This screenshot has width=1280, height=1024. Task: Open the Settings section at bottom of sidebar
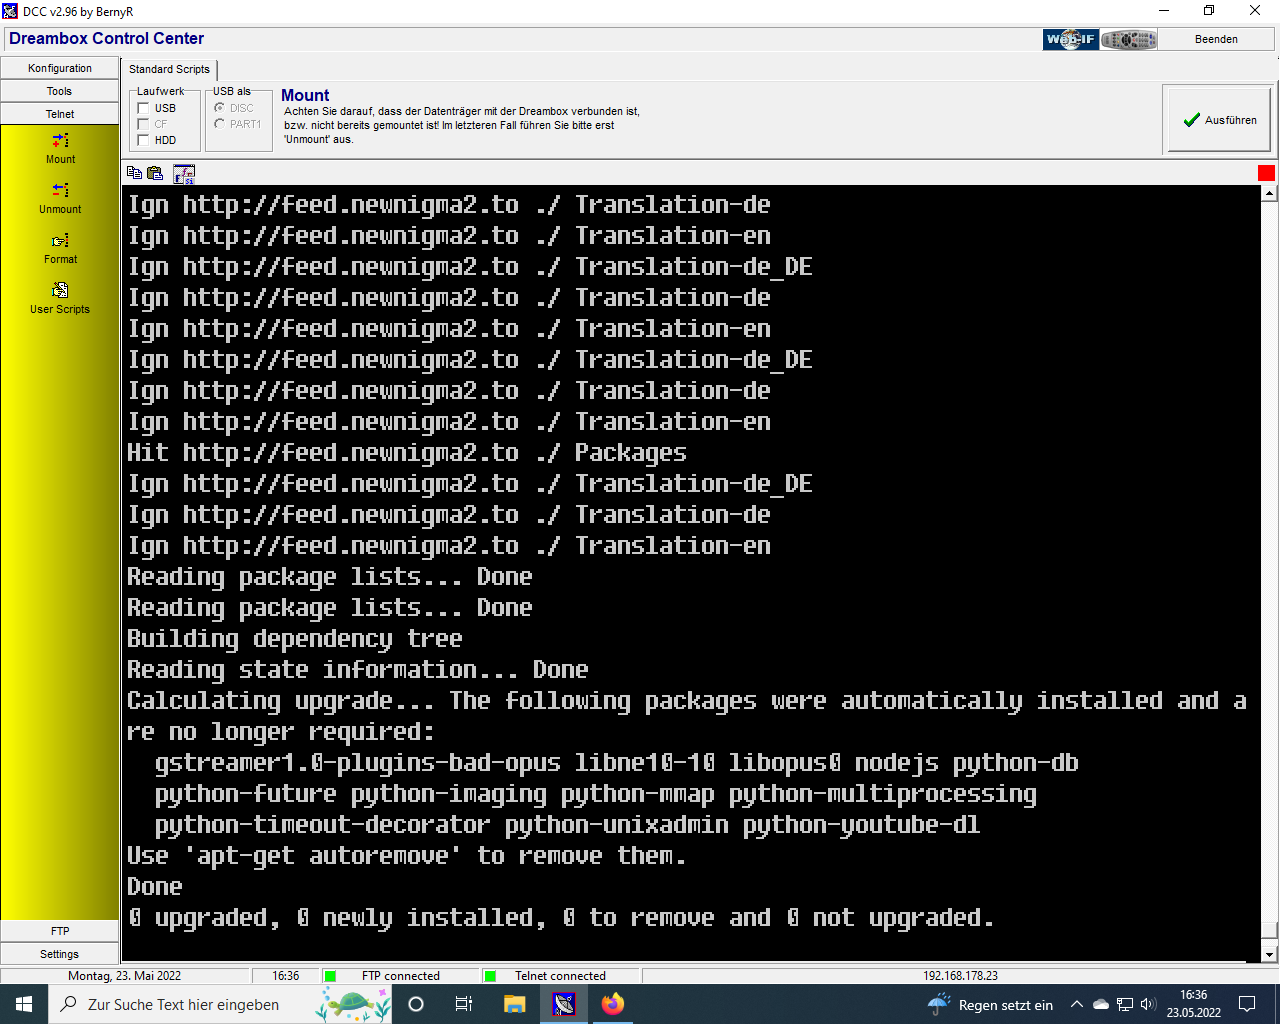pyautogui.click(x=60, y=954)
